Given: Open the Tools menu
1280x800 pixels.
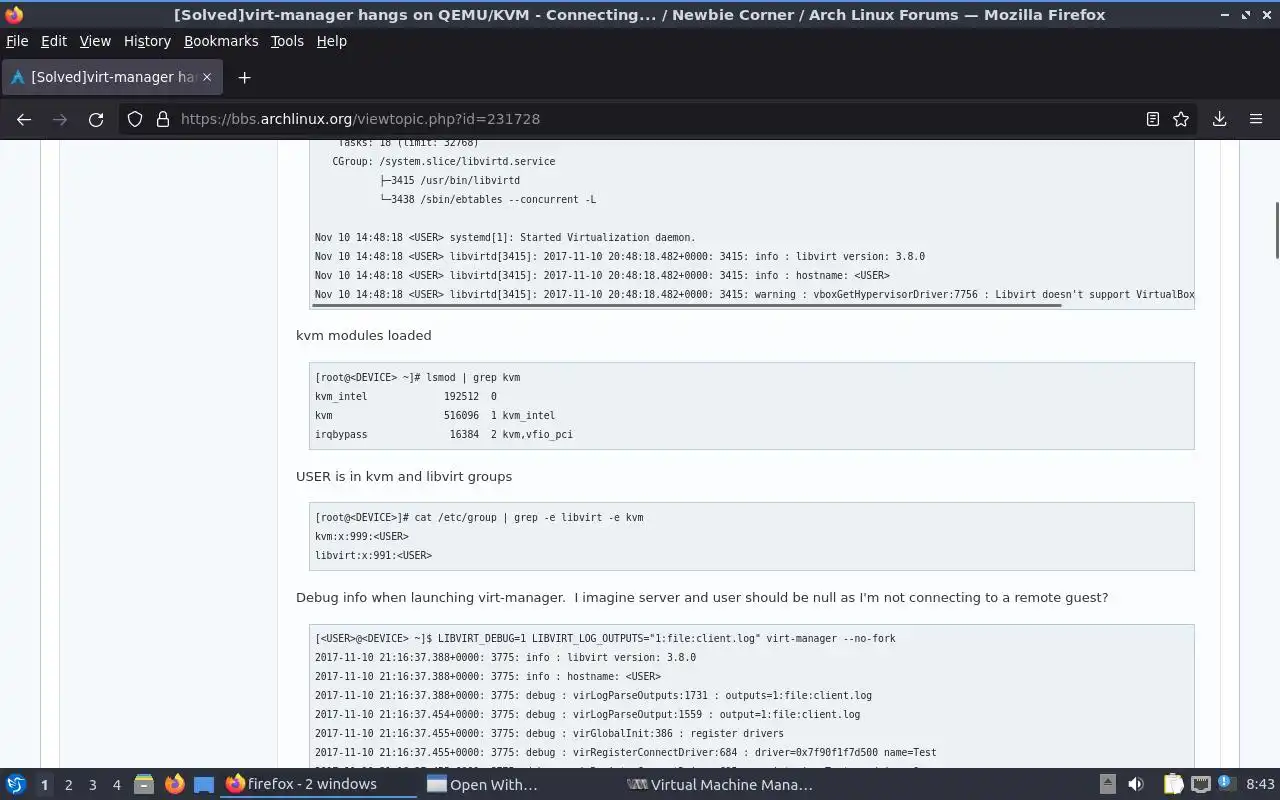Looking at the screenshot, I should (x=287, y=41).
